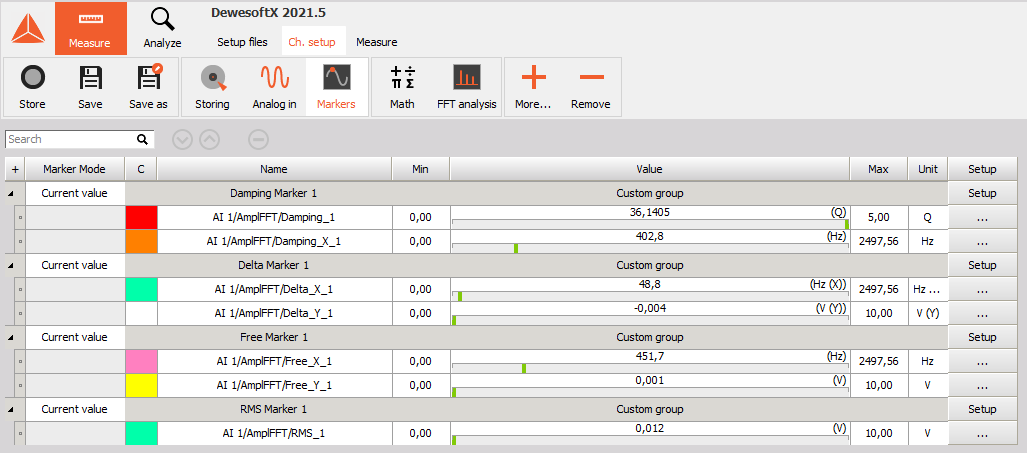Open setup ellipsis for Free_X_1 channel
The width and height of the screenshot is (1027, 453).
click(x=982, y=361)
